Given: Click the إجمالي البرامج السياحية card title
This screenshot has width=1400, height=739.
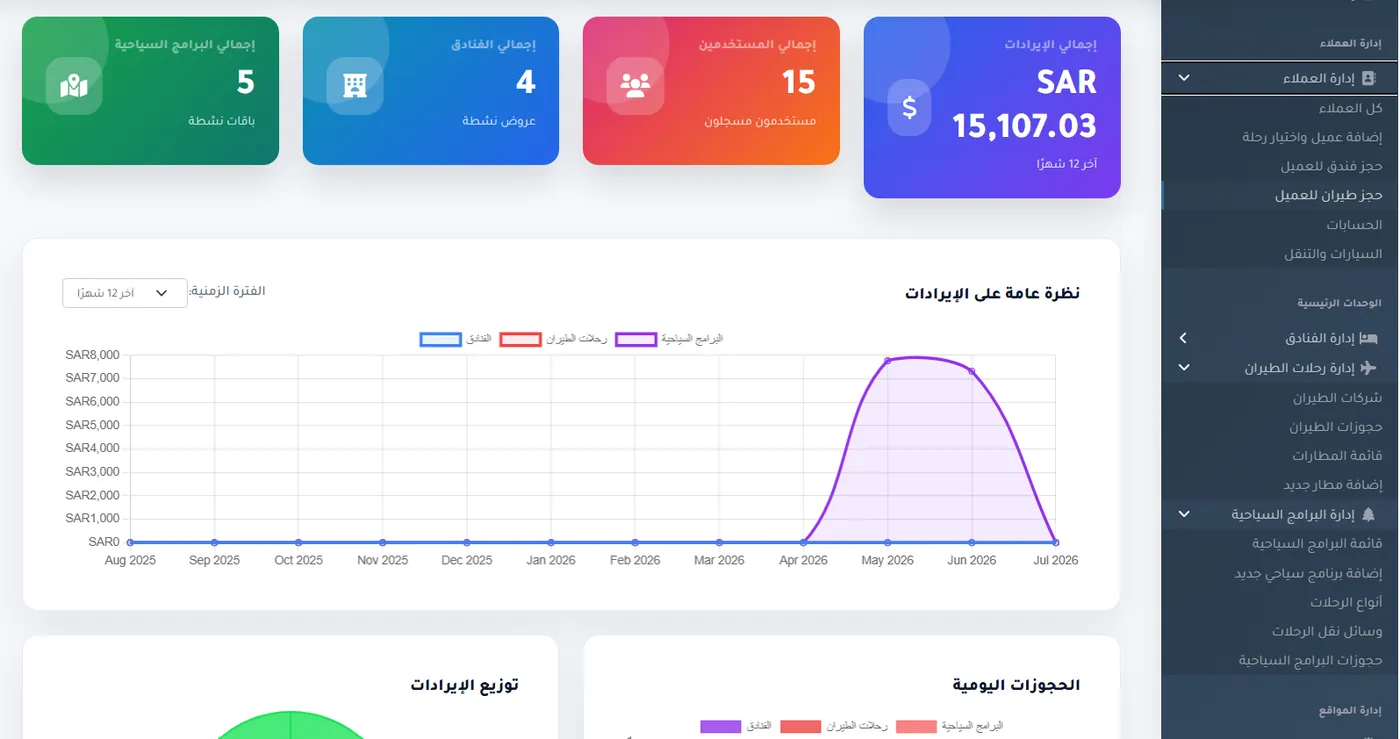Looking at the screenshot, I should pos(185,44).
